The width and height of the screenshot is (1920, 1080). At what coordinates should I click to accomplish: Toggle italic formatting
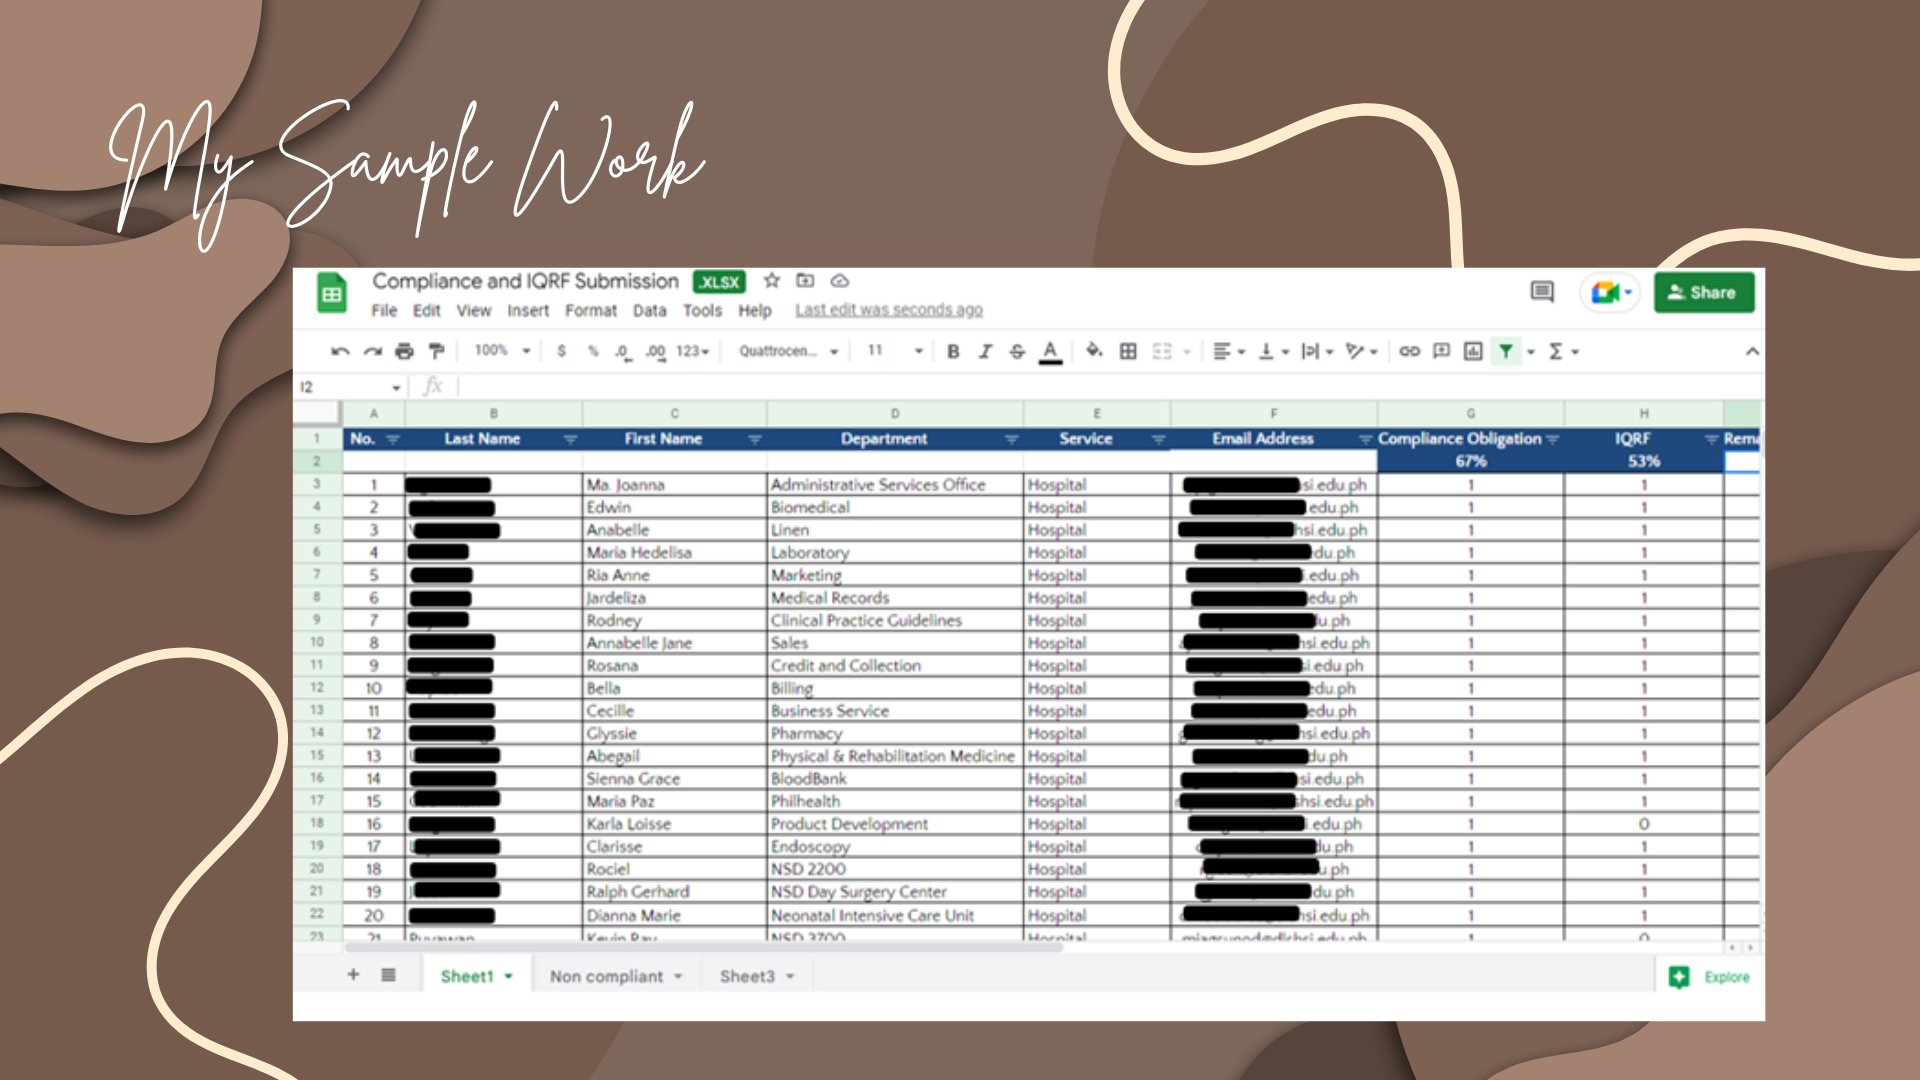click(985, 352)
